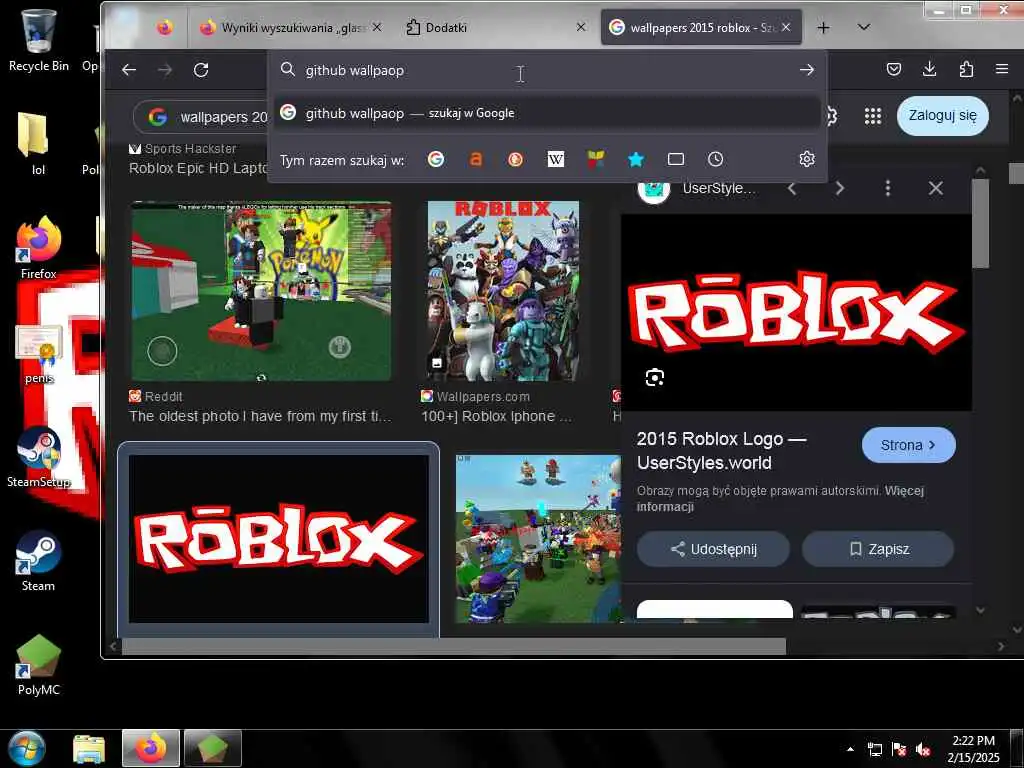Open the Pocket save icon in toolbar
This screenshot has height=768, width=1024.
pos(893,69)
